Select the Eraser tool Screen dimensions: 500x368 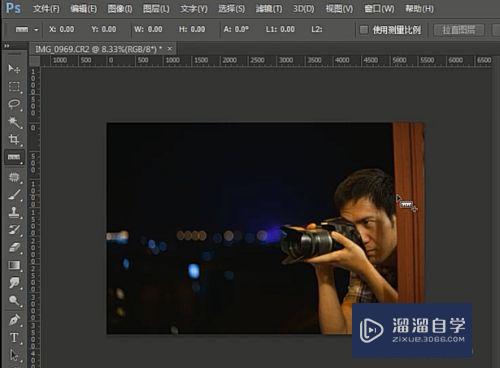(14, 248)
